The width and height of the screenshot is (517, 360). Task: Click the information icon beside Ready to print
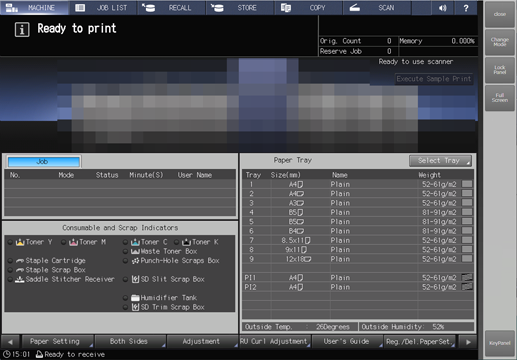click(x=22, y=30)
